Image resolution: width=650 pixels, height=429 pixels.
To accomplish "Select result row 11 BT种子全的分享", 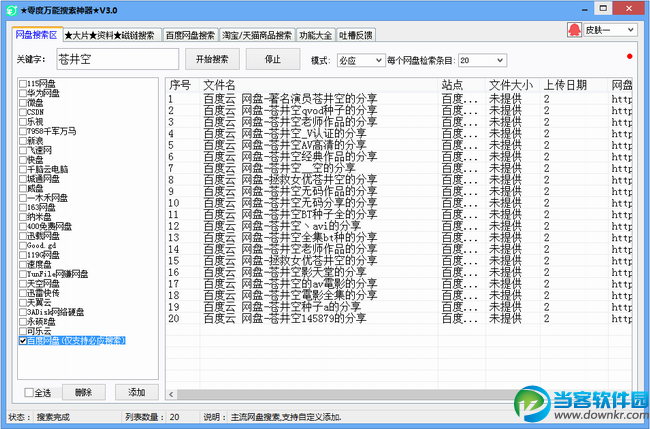I will (x=399, y=215).
